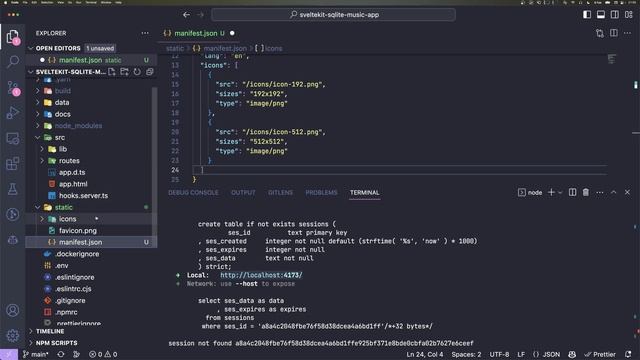
Task: Open Prettier status bar item
Action: pos(600,354)
